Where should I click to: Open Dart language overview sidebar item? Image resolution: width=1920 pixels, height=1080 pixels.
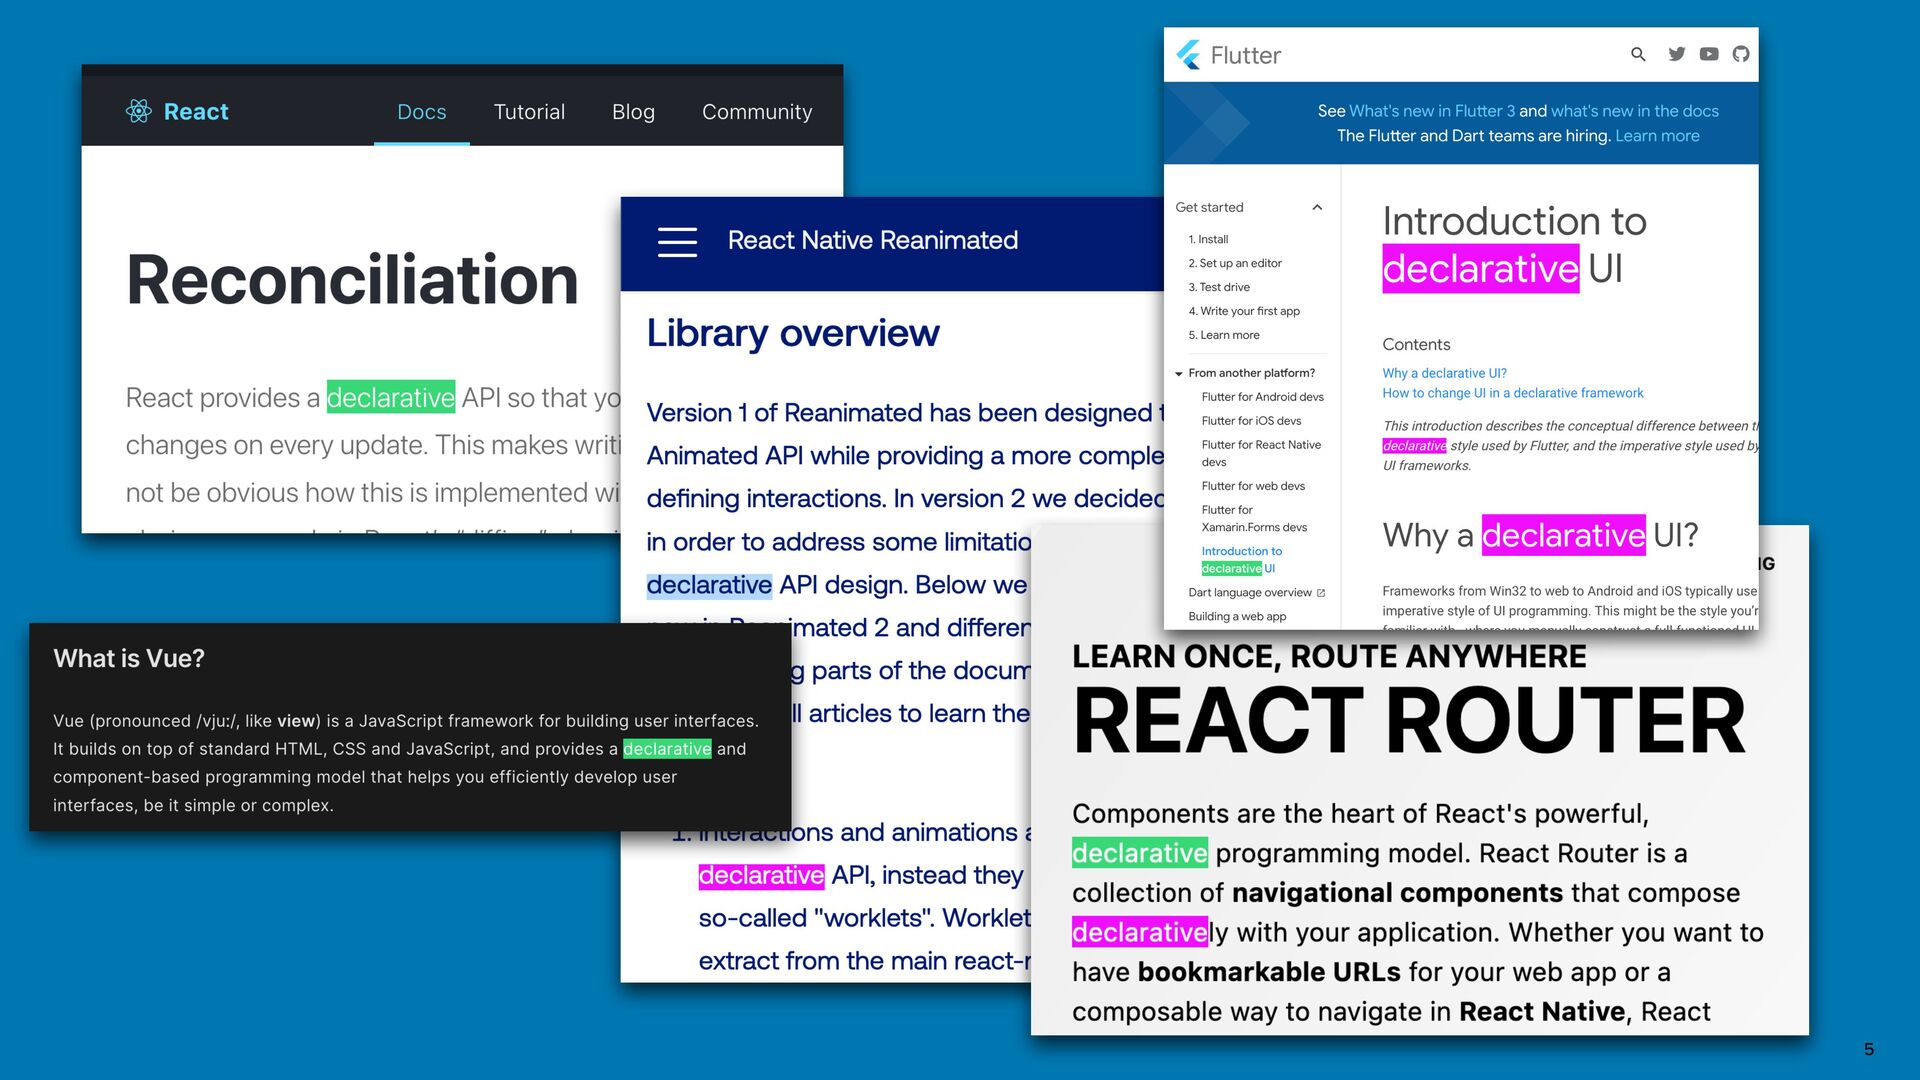1249,593
